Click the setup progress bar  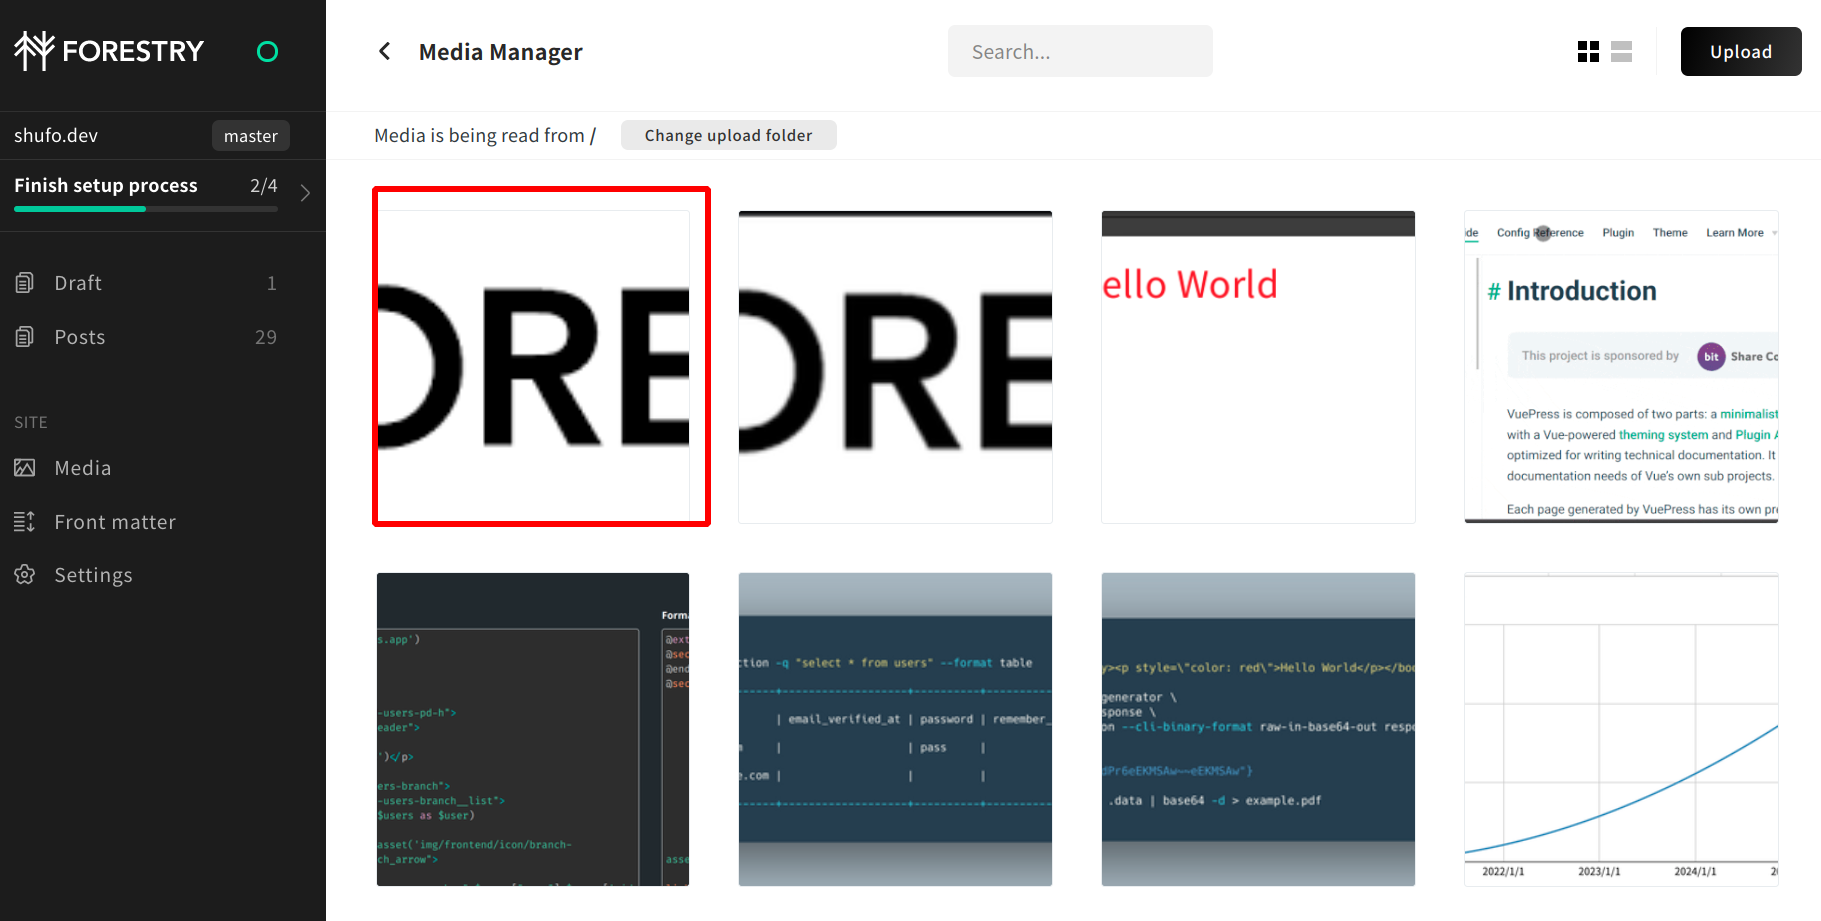145,209
